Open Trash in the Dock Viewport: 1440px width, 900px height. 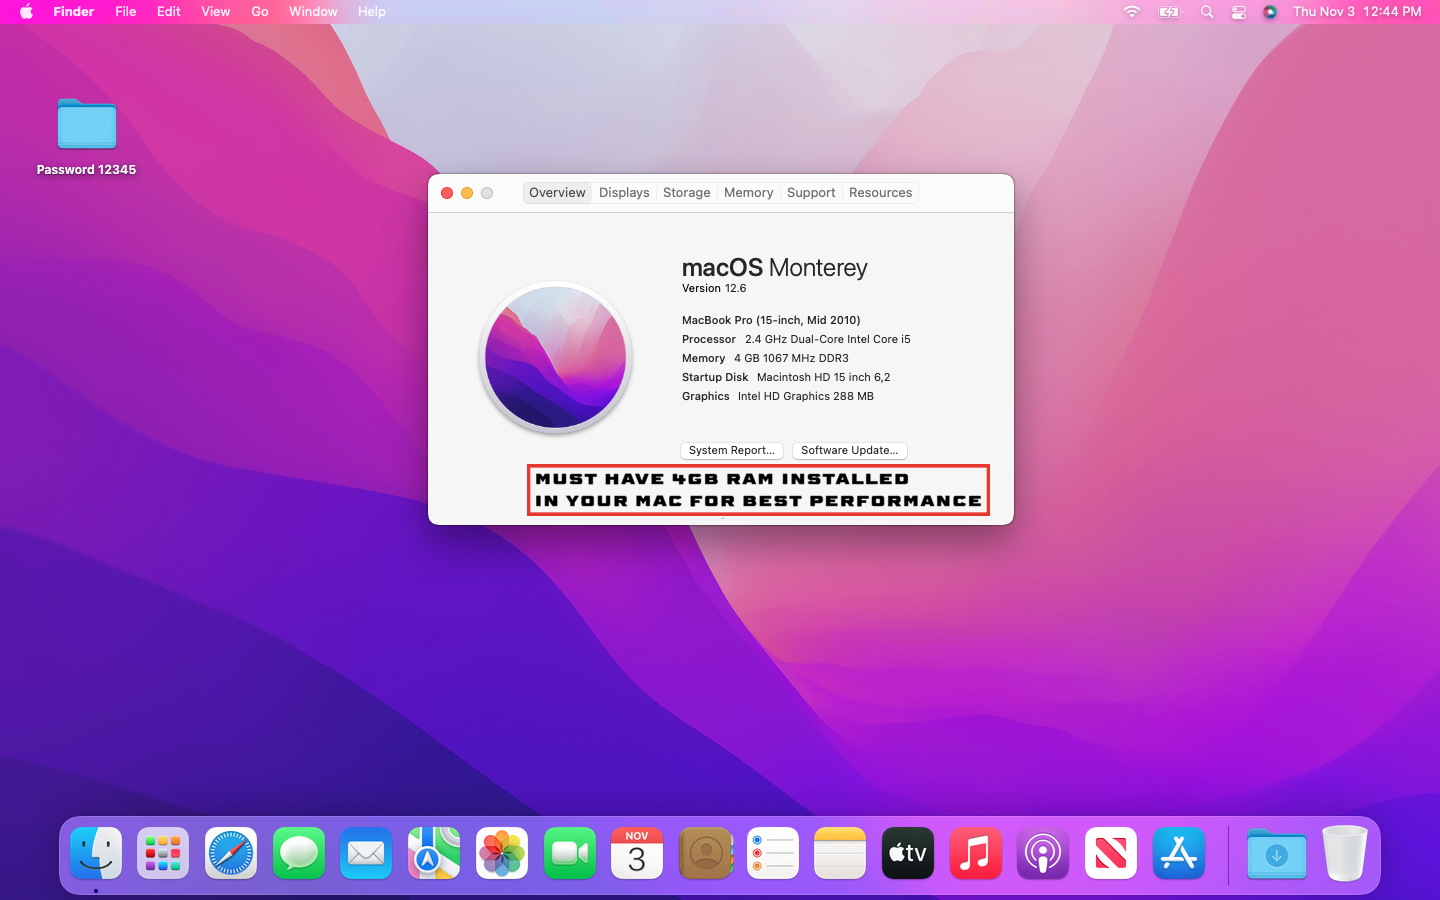[1345, 853]
